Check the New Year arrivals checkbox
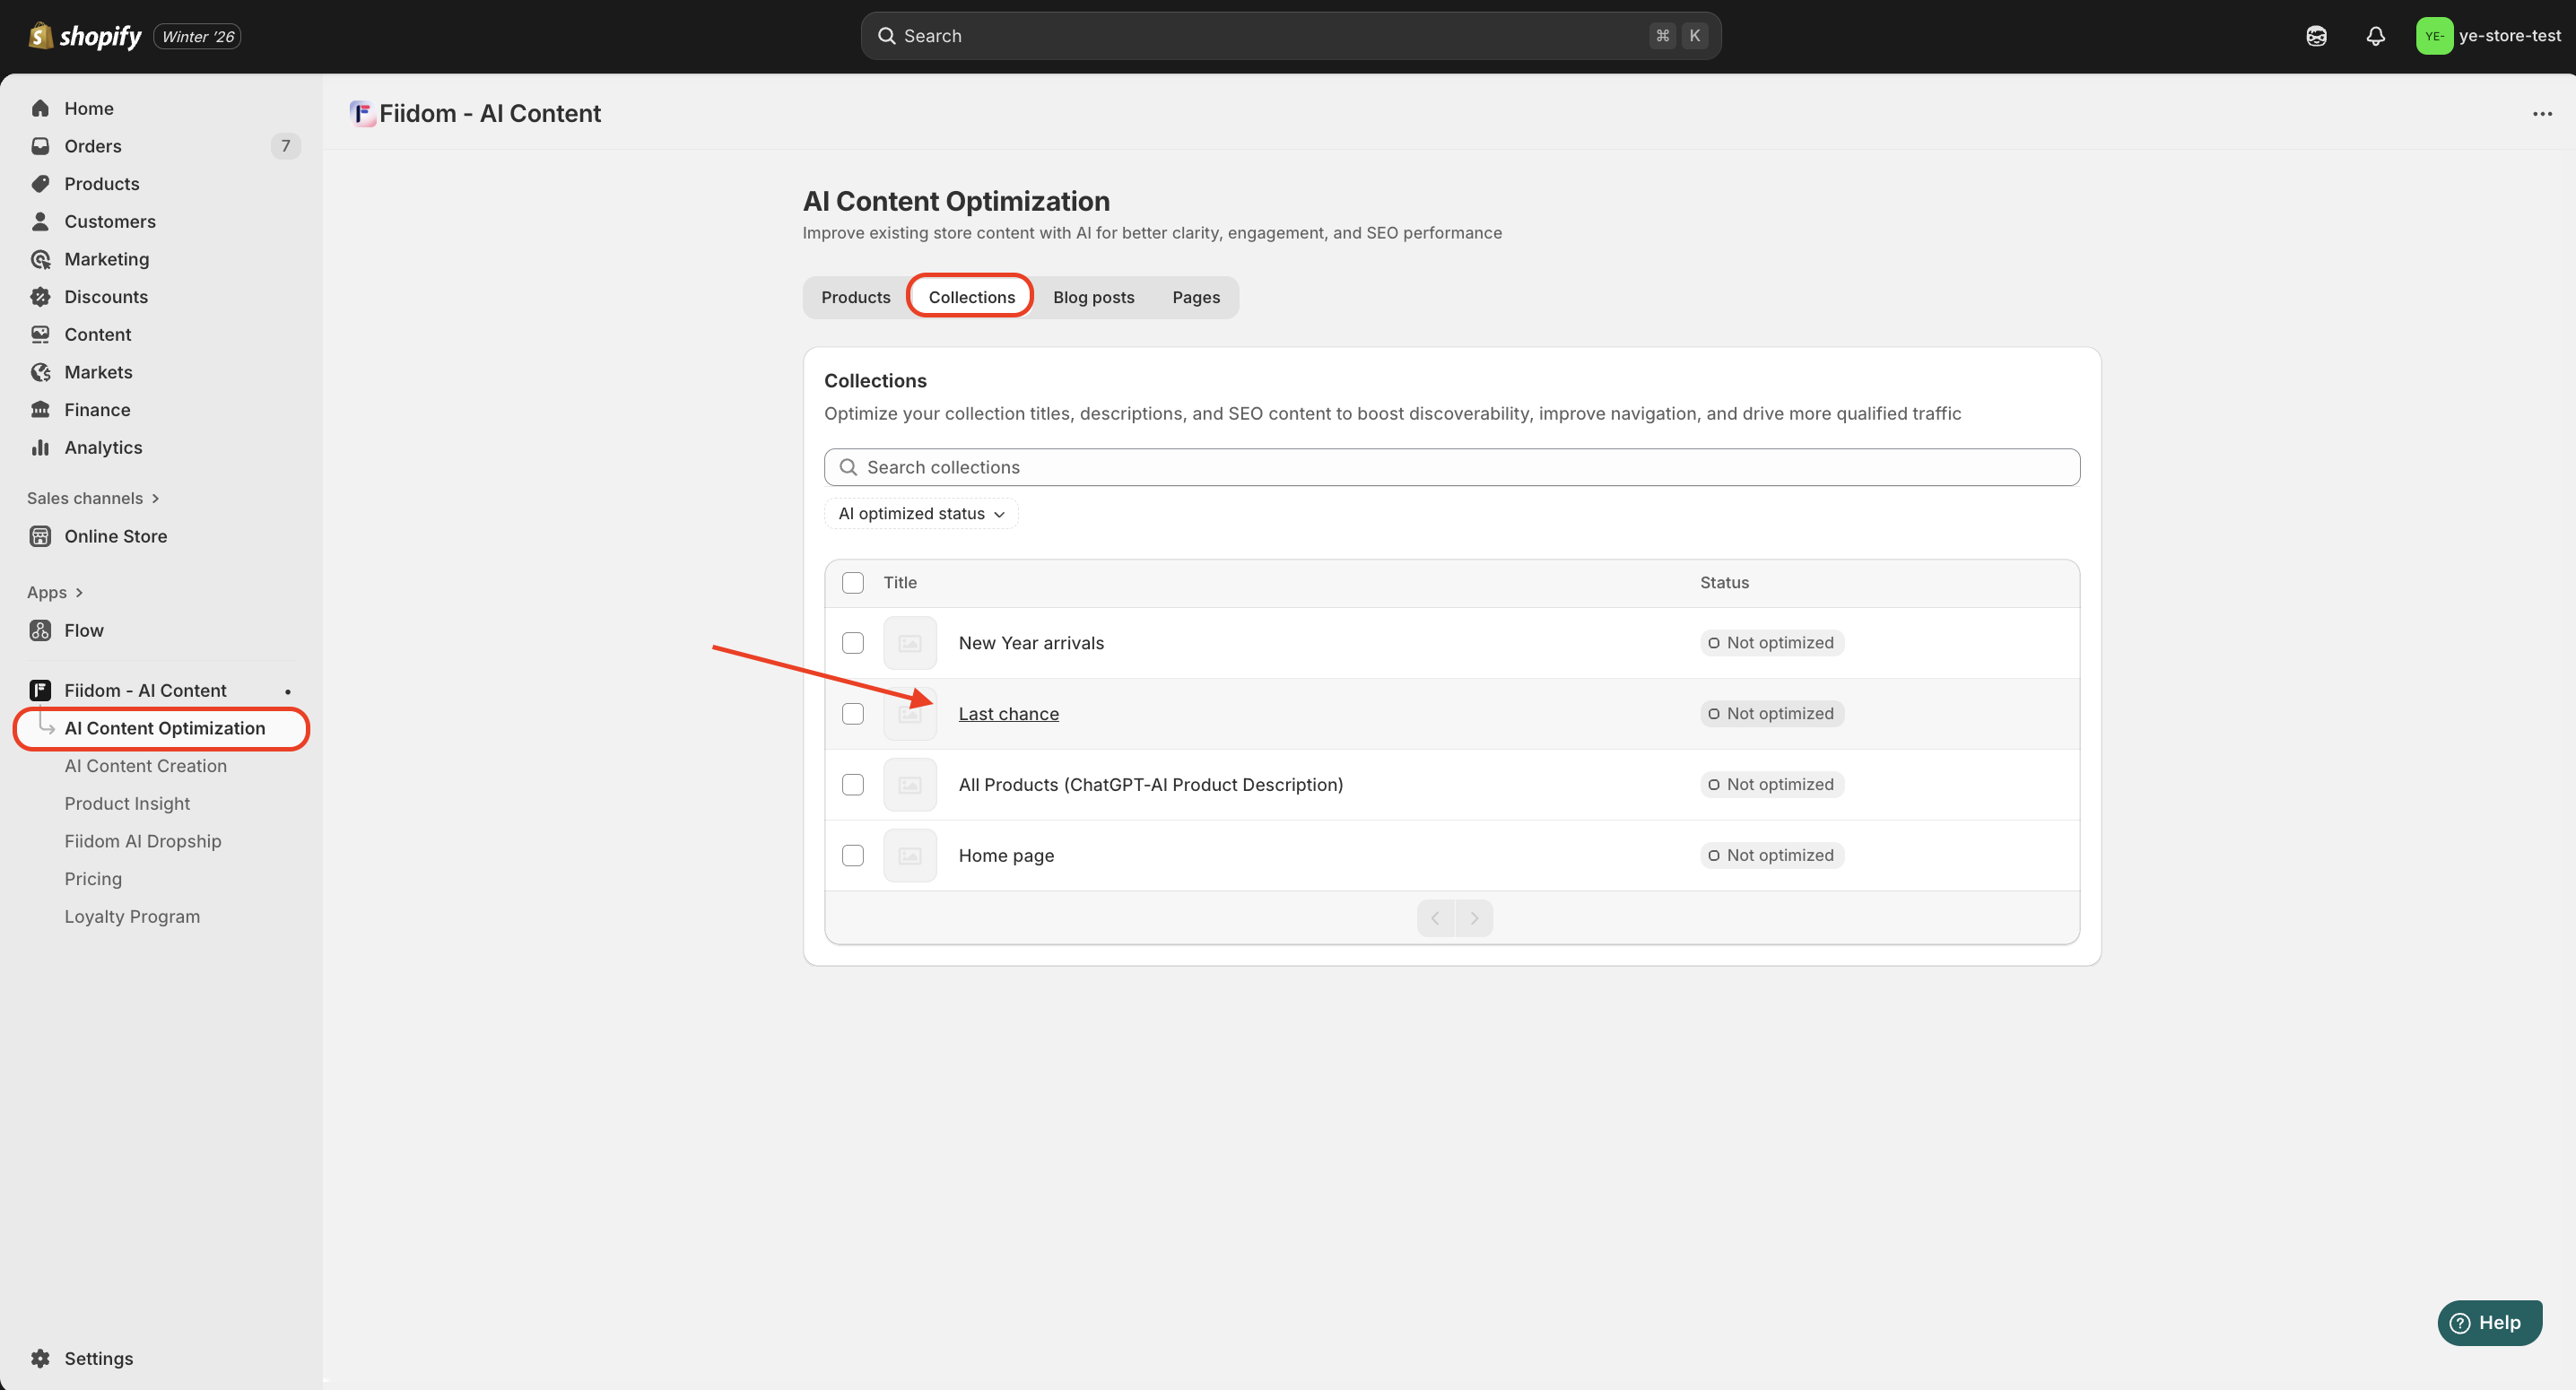The height and width of the screenshot is (1390, 2576). tap(852, 643)
